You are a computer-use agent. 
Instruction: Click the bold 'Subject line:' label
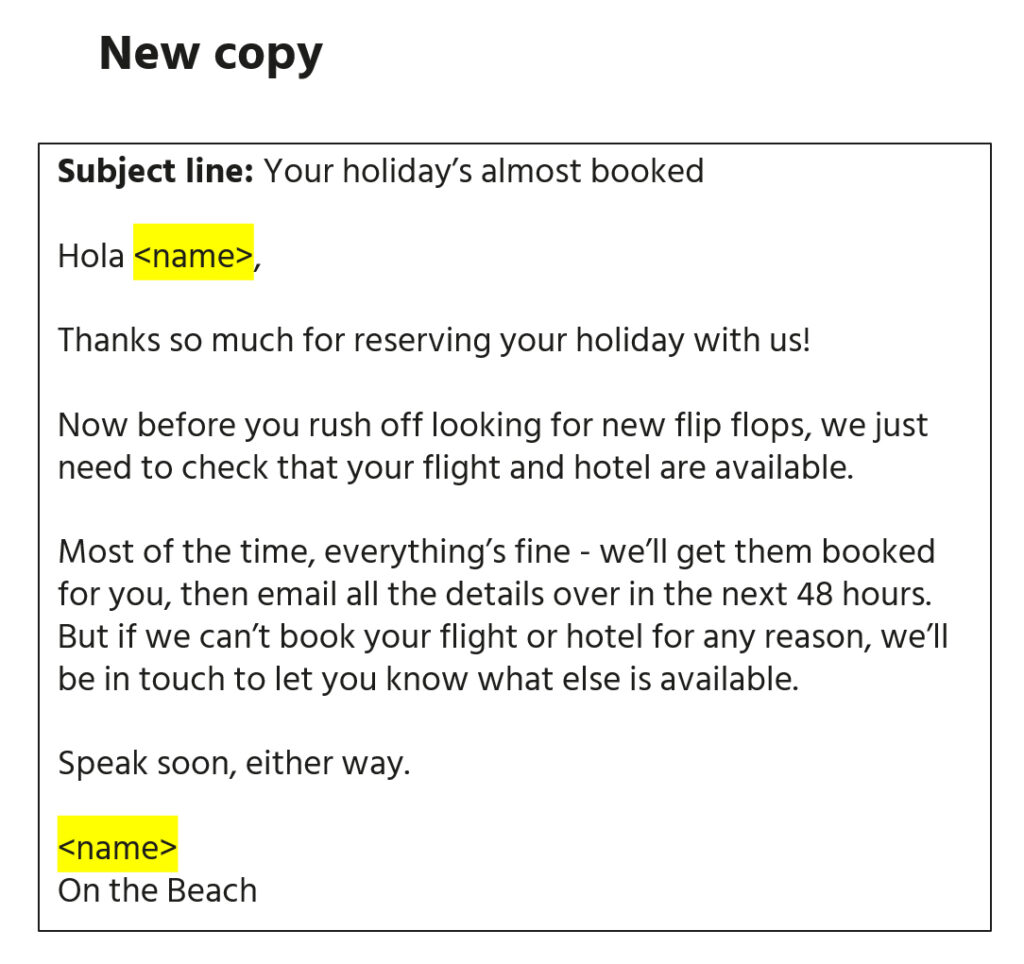click(x=155, y=172)
